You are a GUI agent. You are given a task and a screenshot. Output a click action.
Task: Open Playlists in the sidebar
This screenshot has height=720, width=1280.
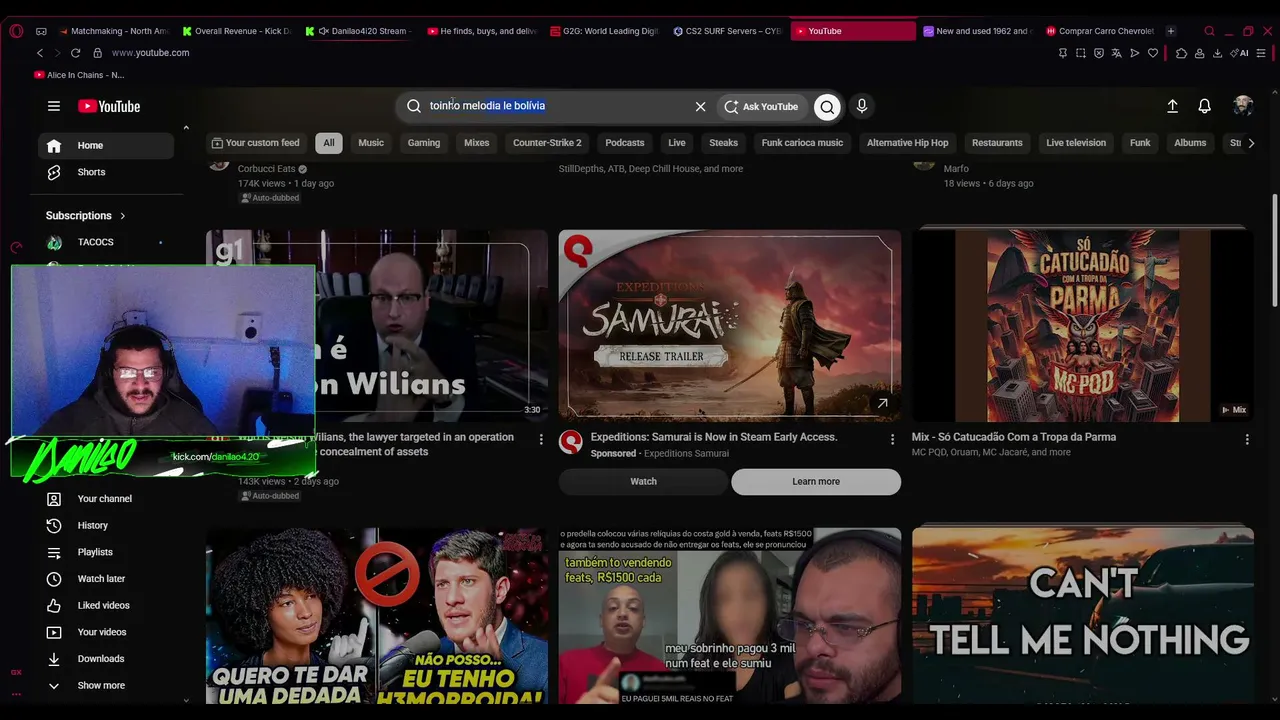106,552
